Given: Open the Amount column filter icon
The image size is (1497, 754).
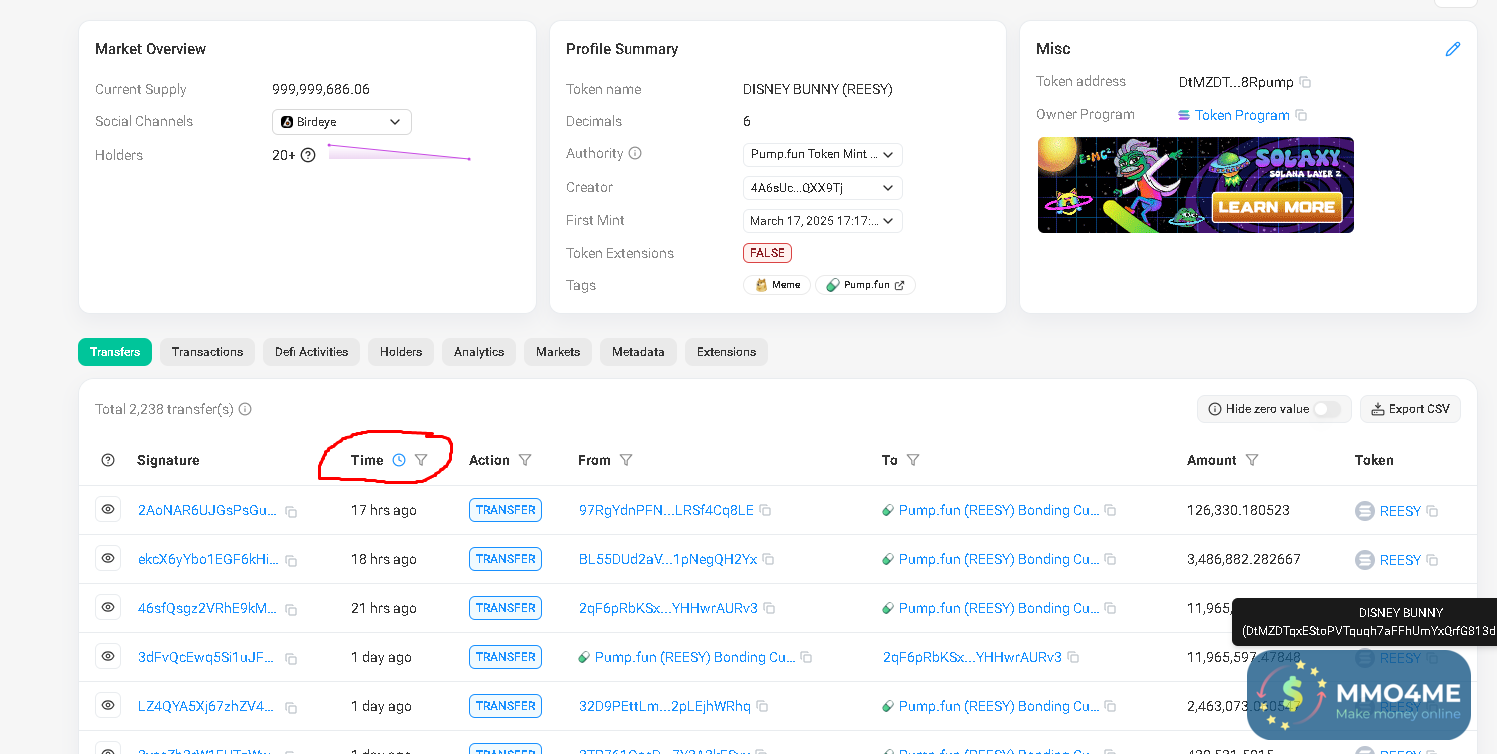Looking at the screenshot, I should pyautogui.click(x=1252, y=460).
